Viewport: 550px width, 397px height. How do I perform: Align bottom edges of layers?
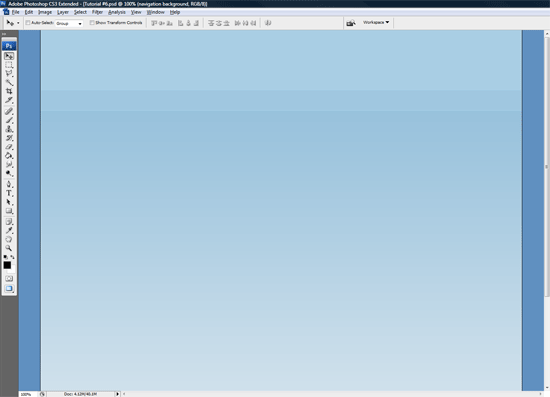[170, 23]
